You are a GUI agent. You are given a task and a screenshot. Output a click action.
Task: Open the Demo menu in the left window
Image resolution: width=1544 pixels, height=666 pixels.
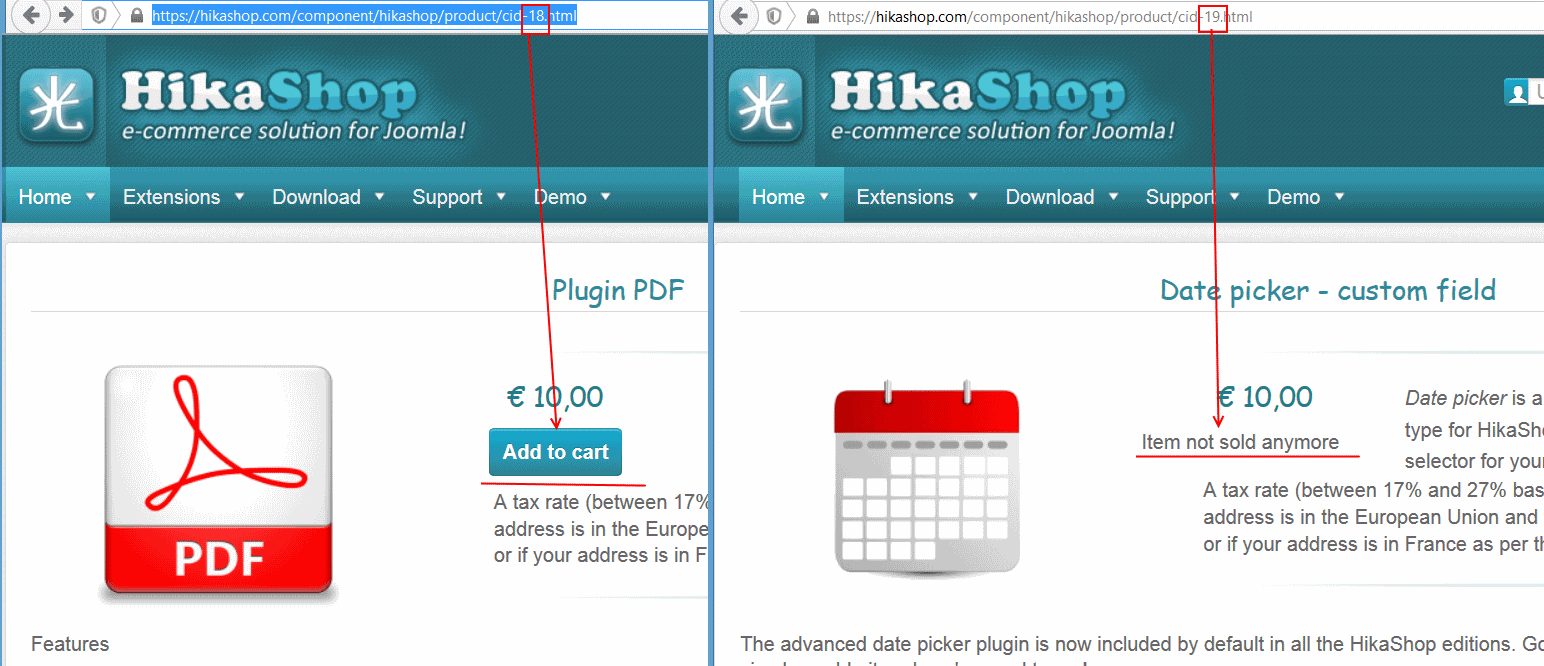573,197
